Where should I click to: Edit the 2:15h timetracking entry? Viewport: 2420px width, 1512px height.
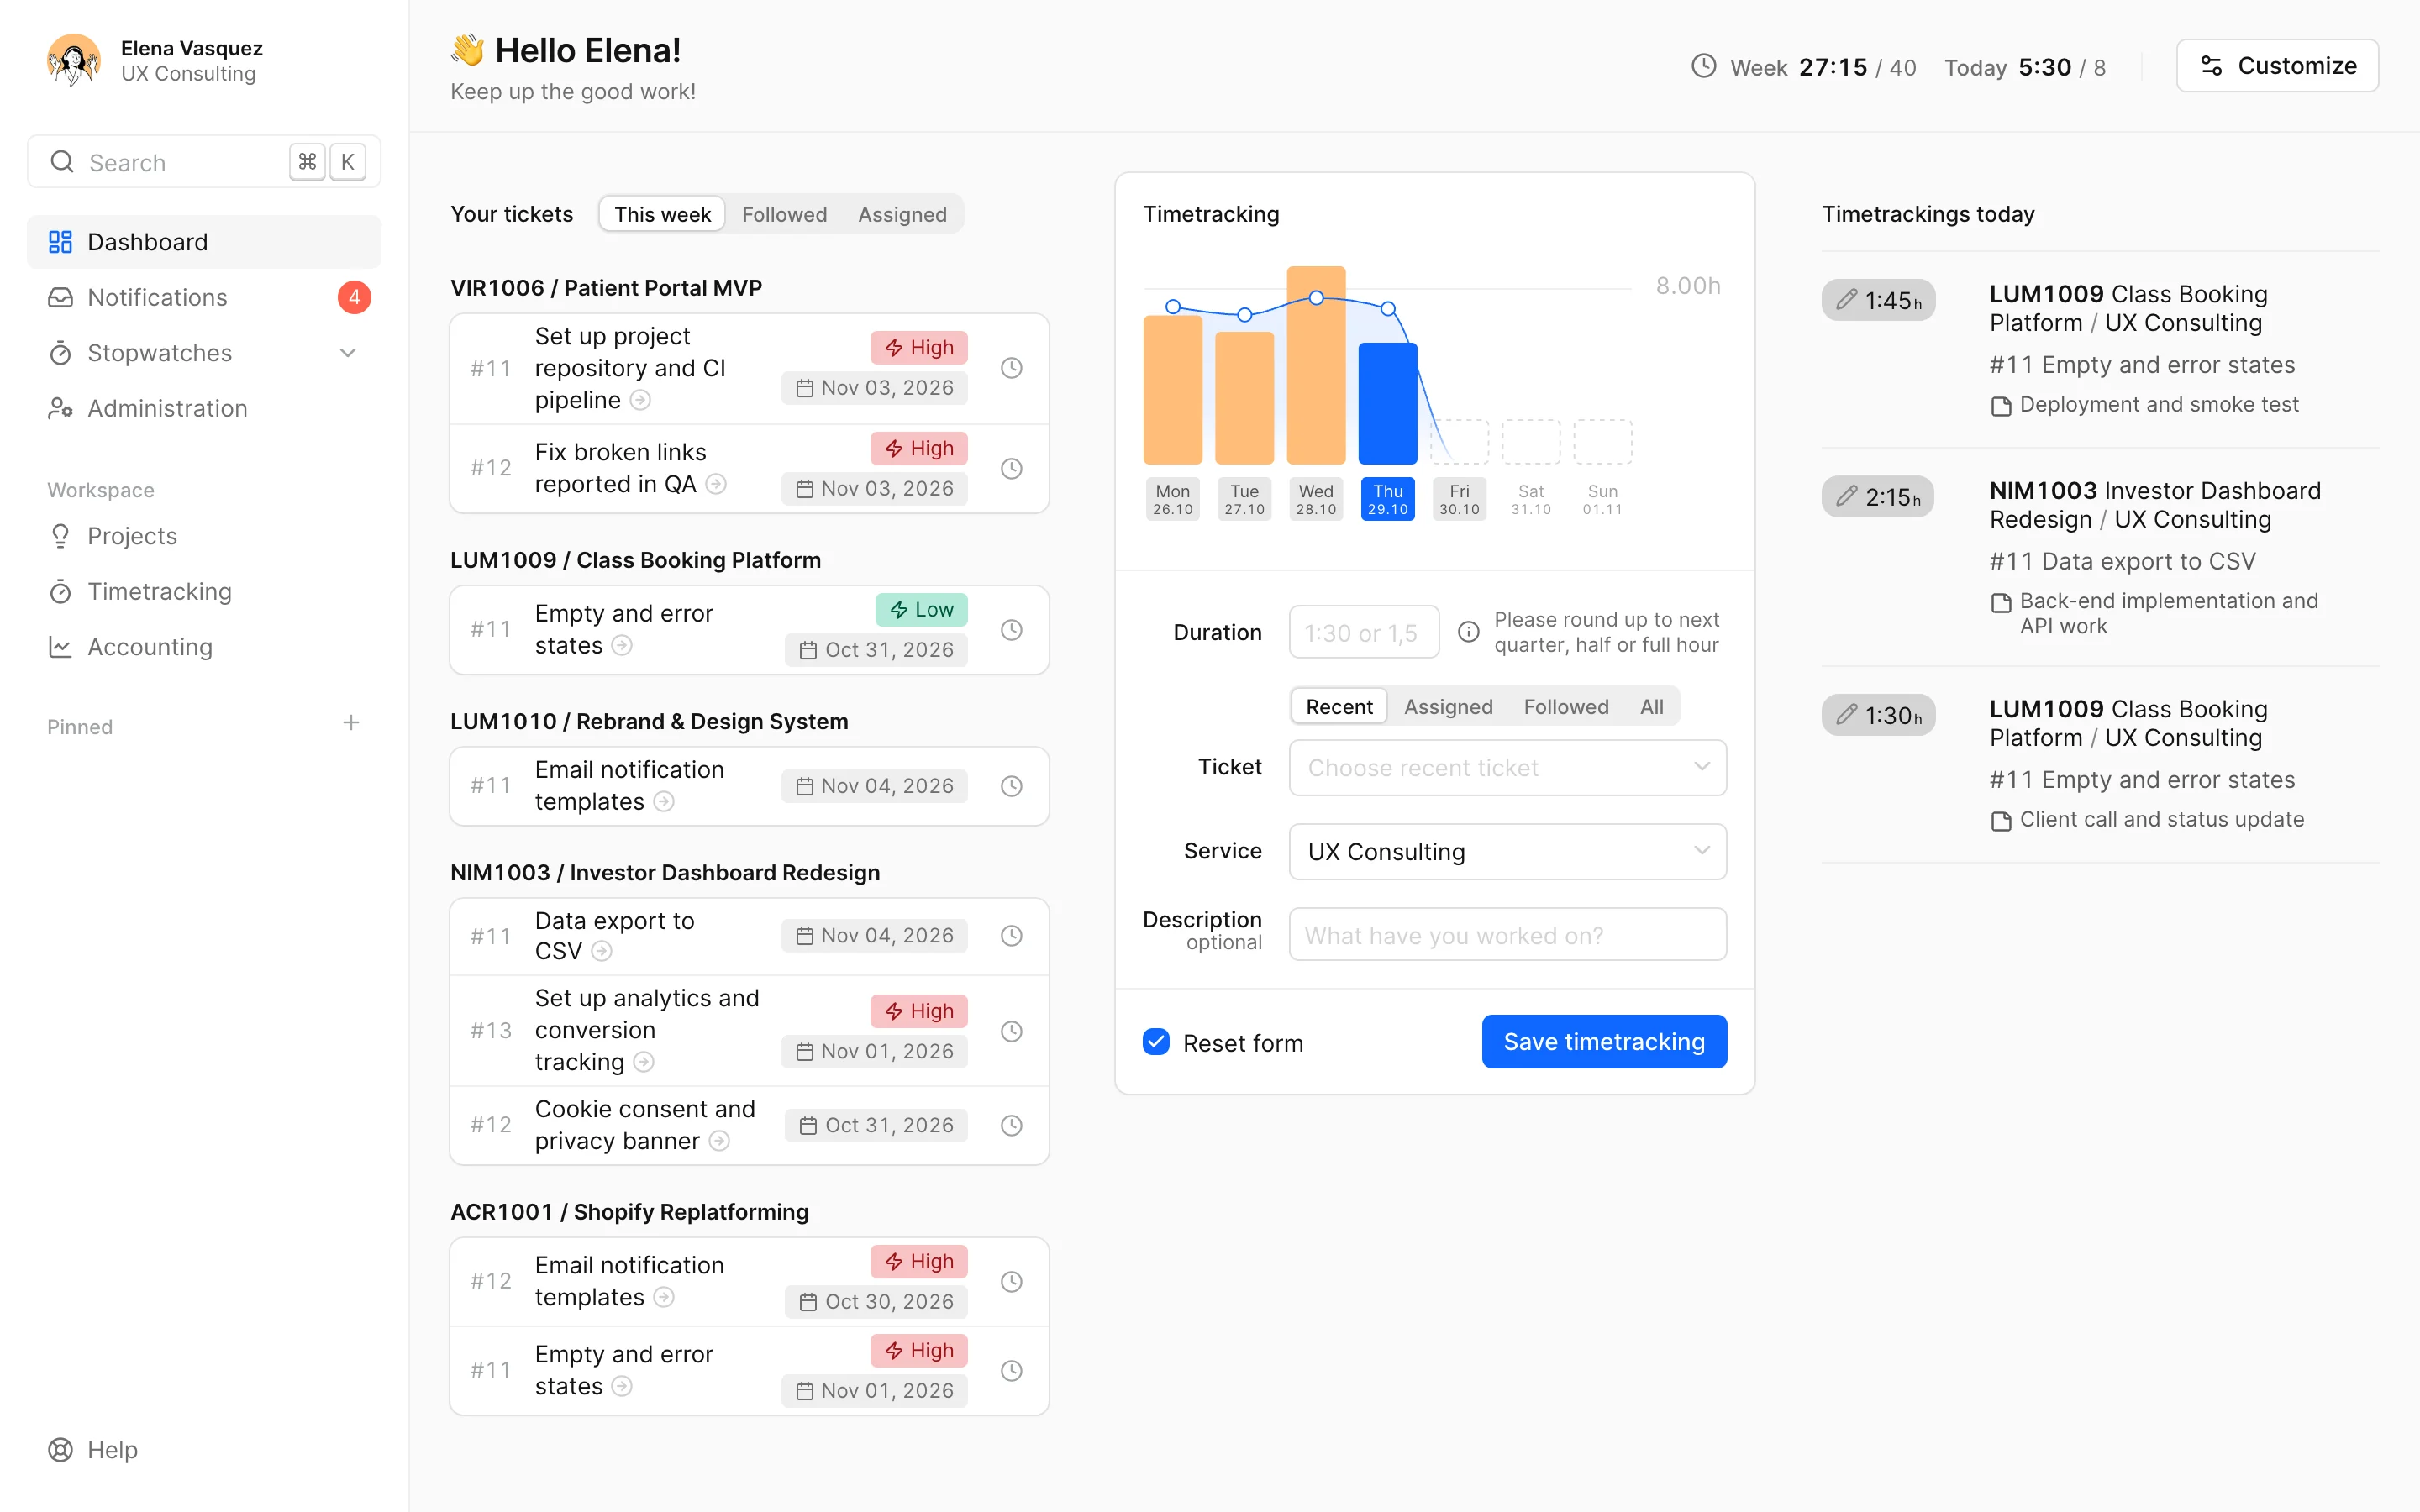(x=1878, y=497)
